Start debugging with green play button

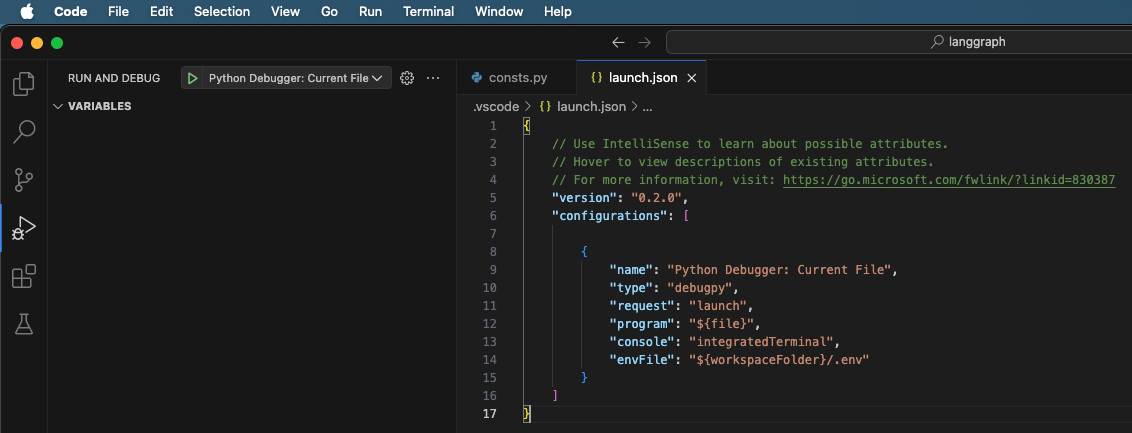tap(192, 78)
